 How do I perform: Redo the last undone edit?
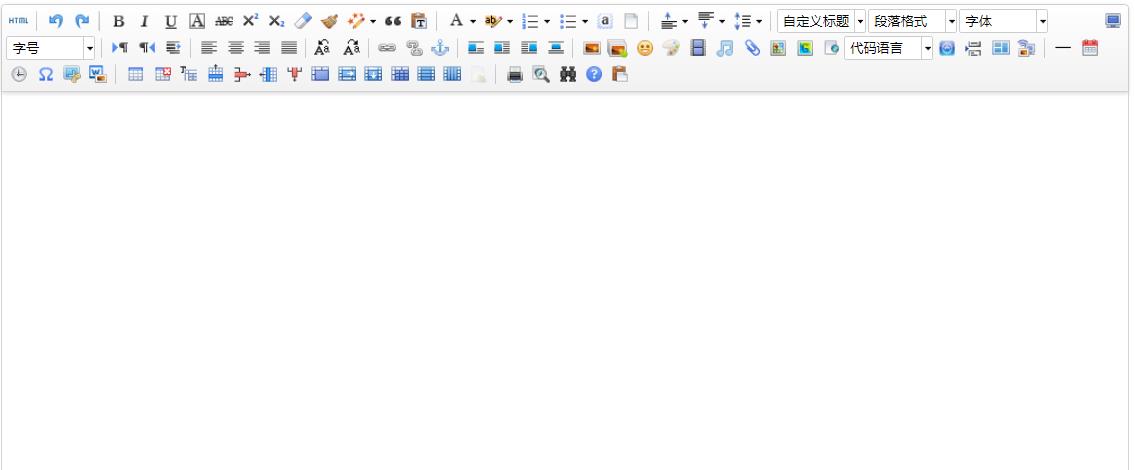(x=82, y=21)
